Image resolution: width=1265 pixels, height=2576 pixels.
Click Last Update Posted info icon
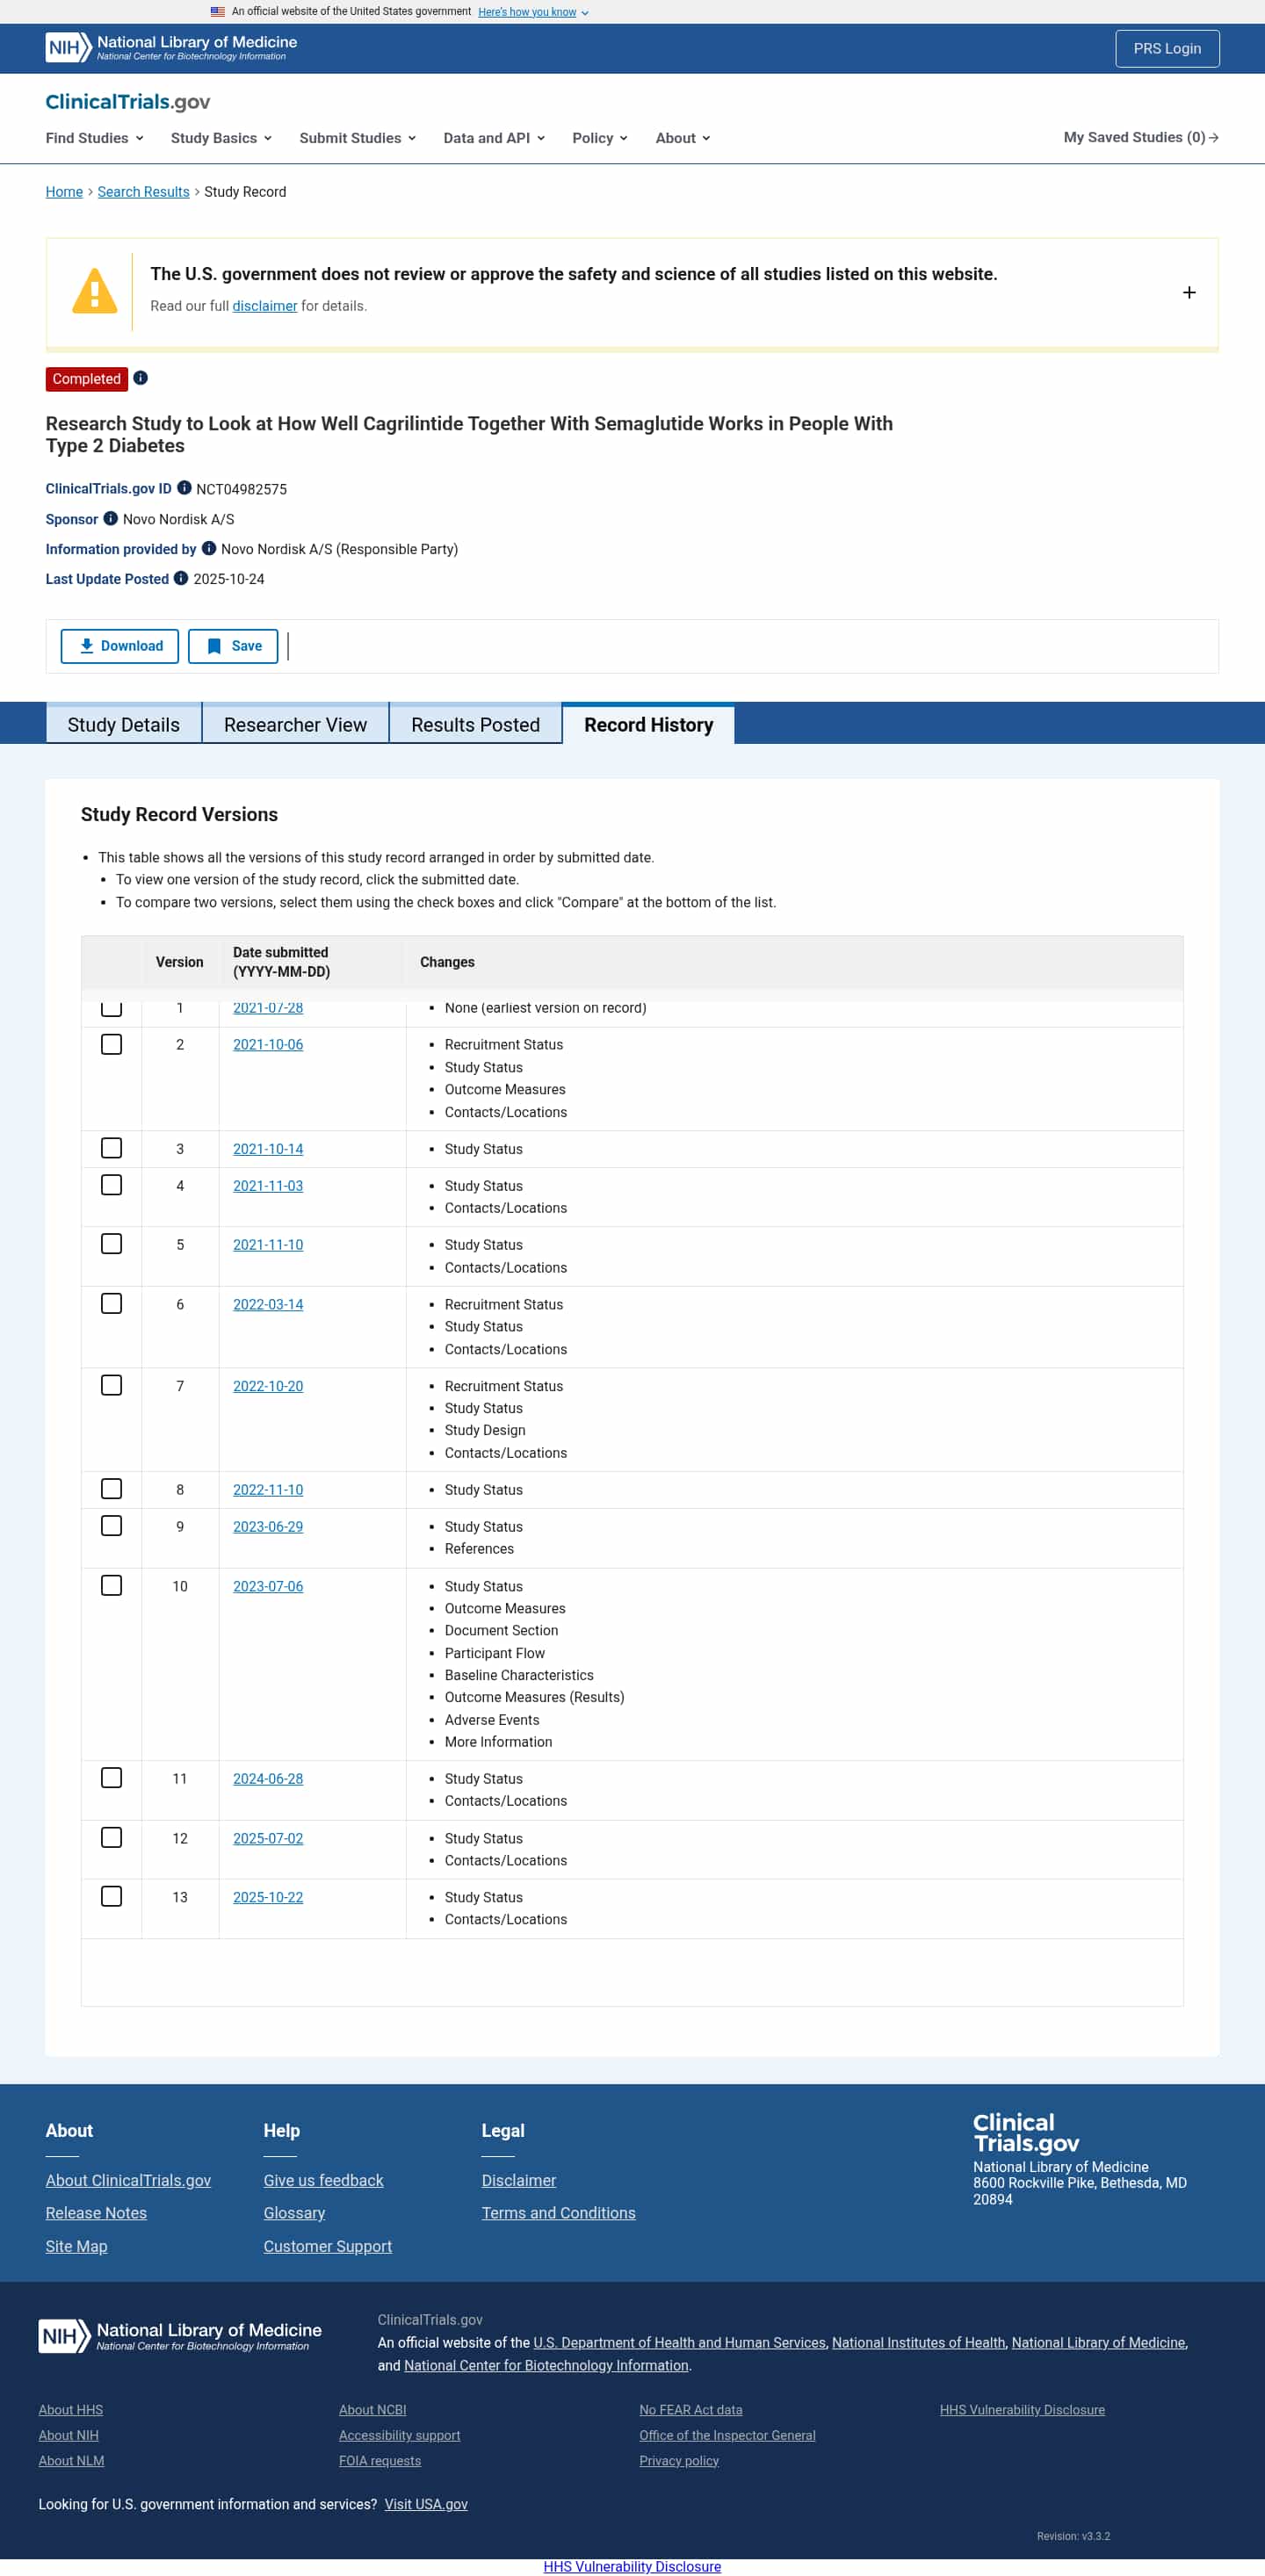181,578
